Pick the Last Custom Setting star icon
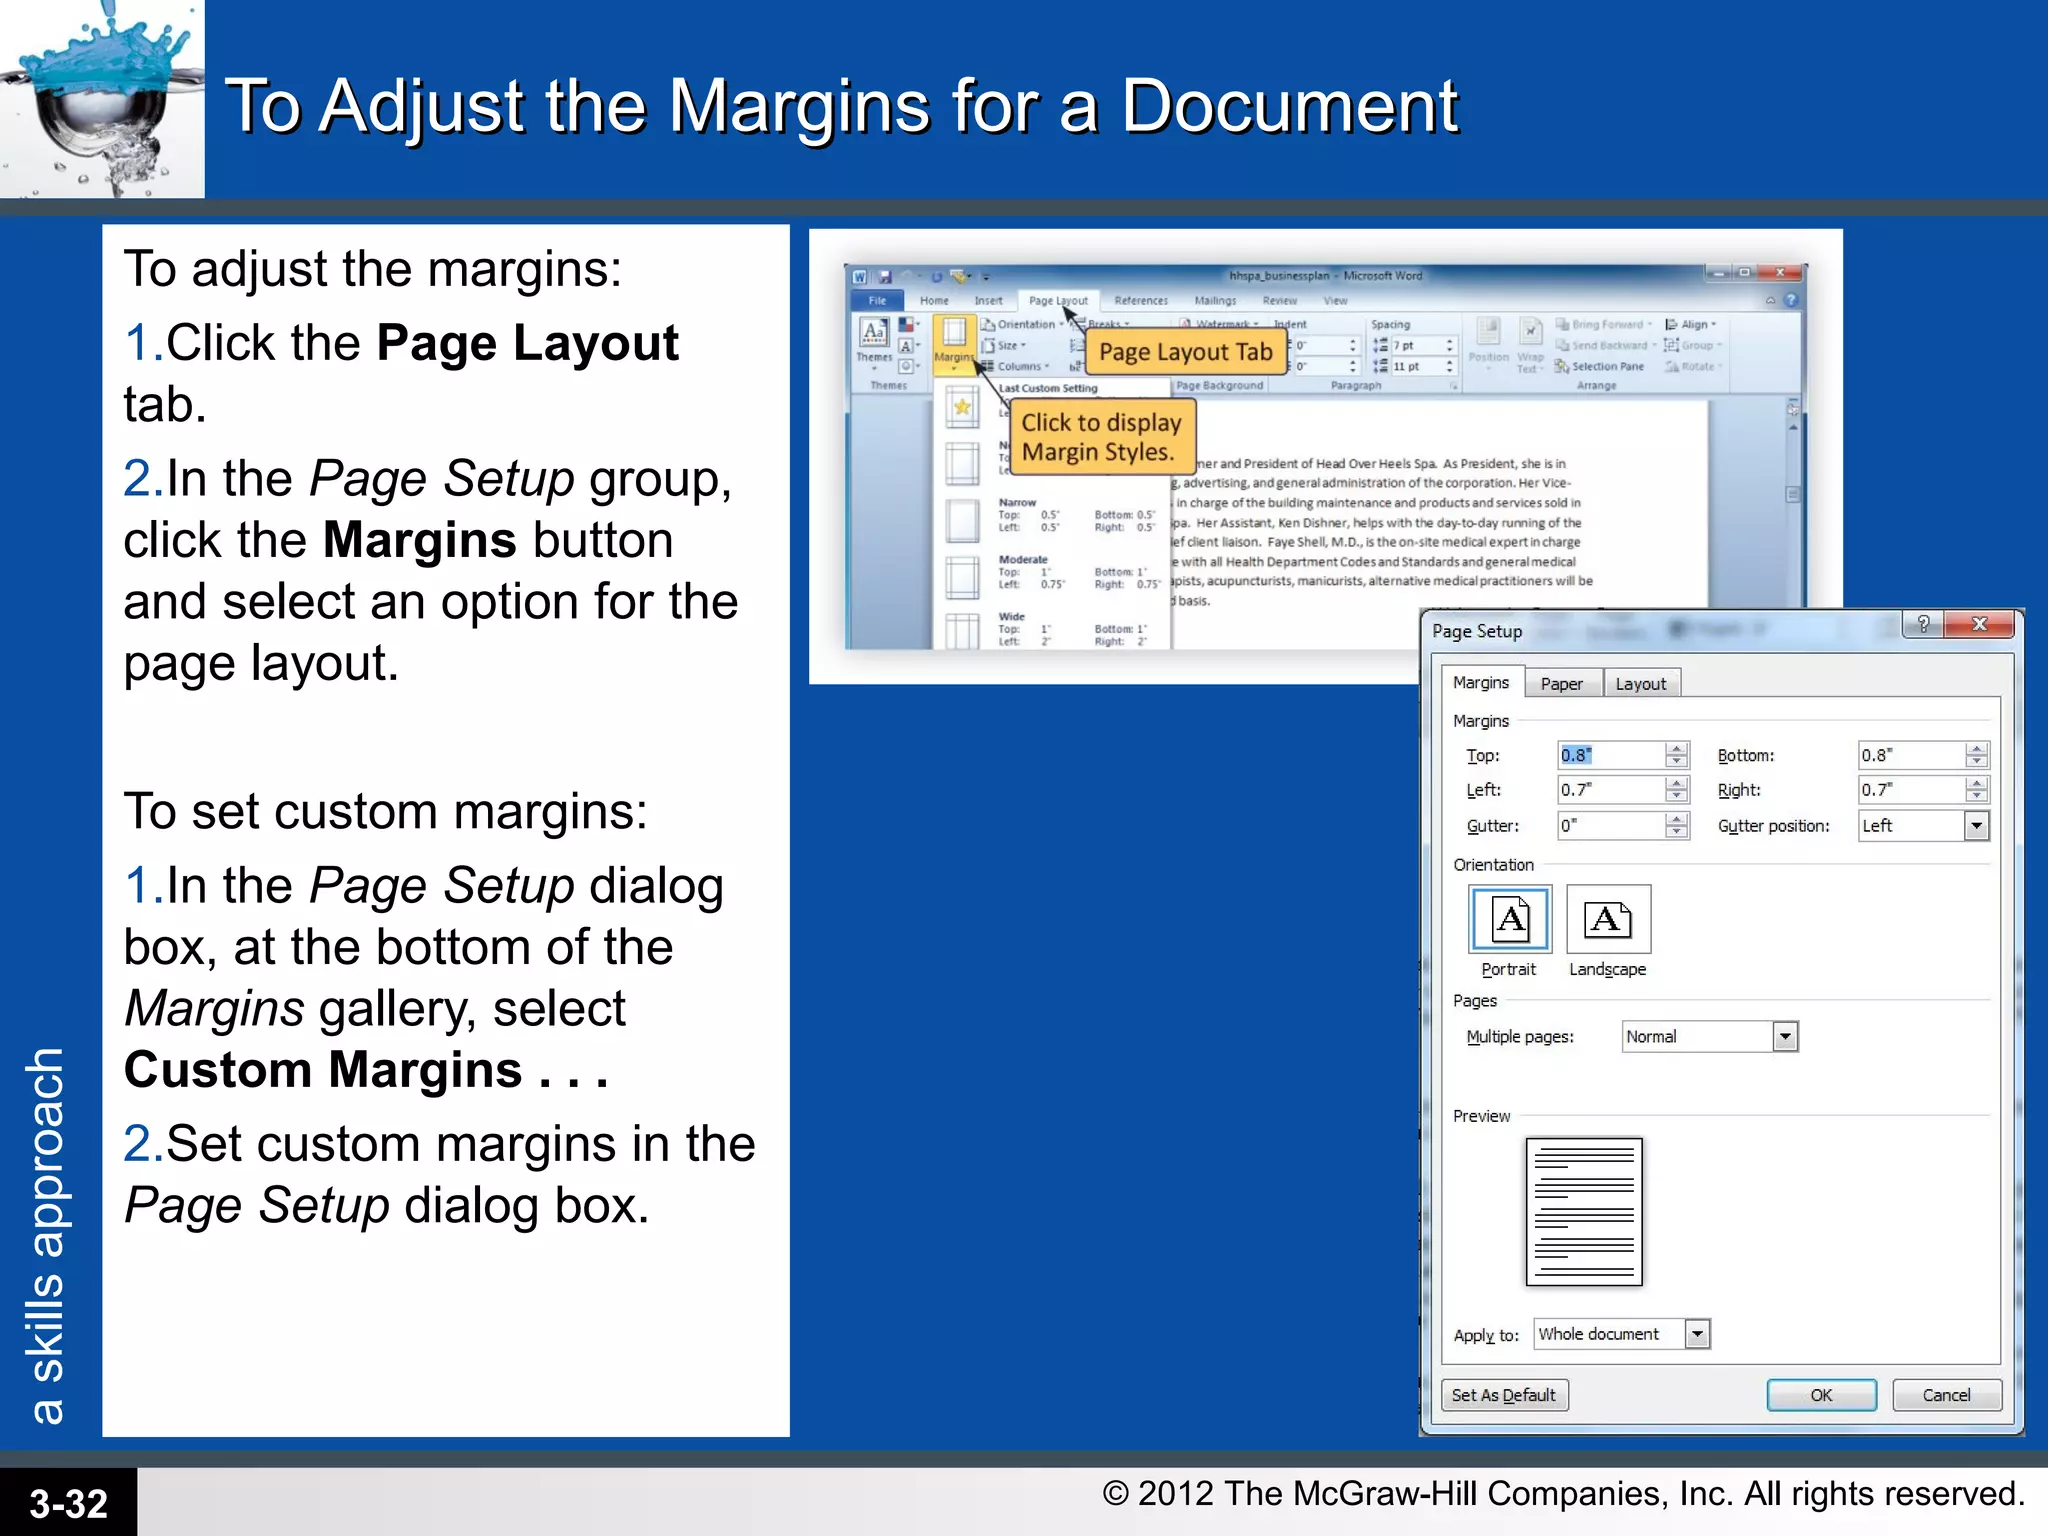Image resolution: width=2048 pixels, height=1536 pixels. (x=962, y=407)
